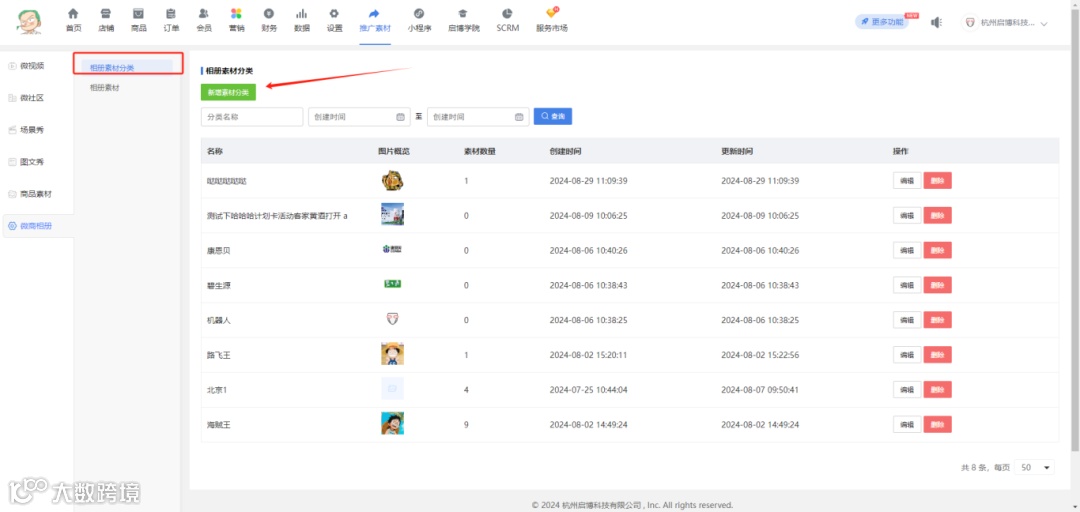Viewport: 1080px width, 512px height.
Task: Open the end 创建时间 date picker
Action: pos(478,117)
